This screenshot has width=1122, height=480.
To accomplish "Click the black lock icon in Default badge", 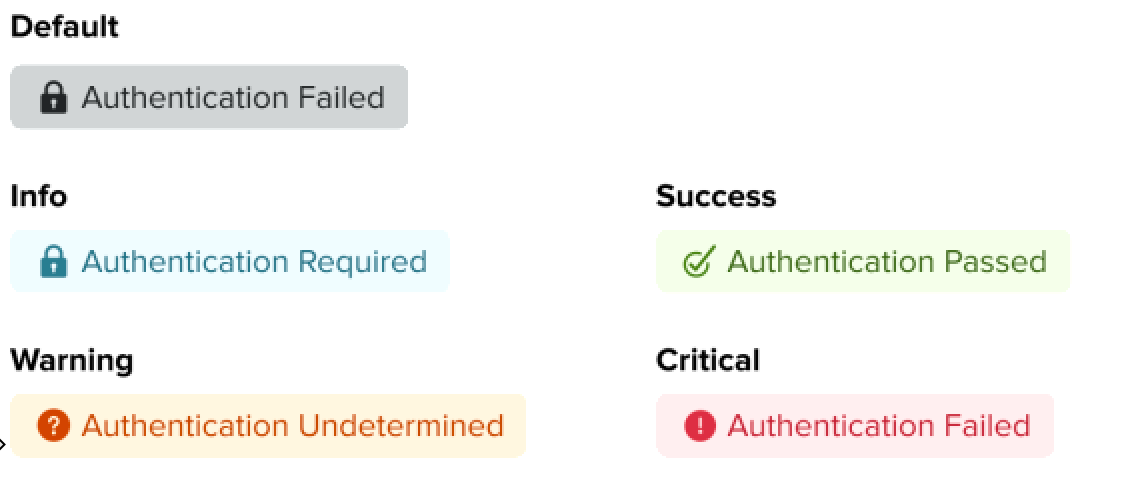I will (x=53, y=97).
